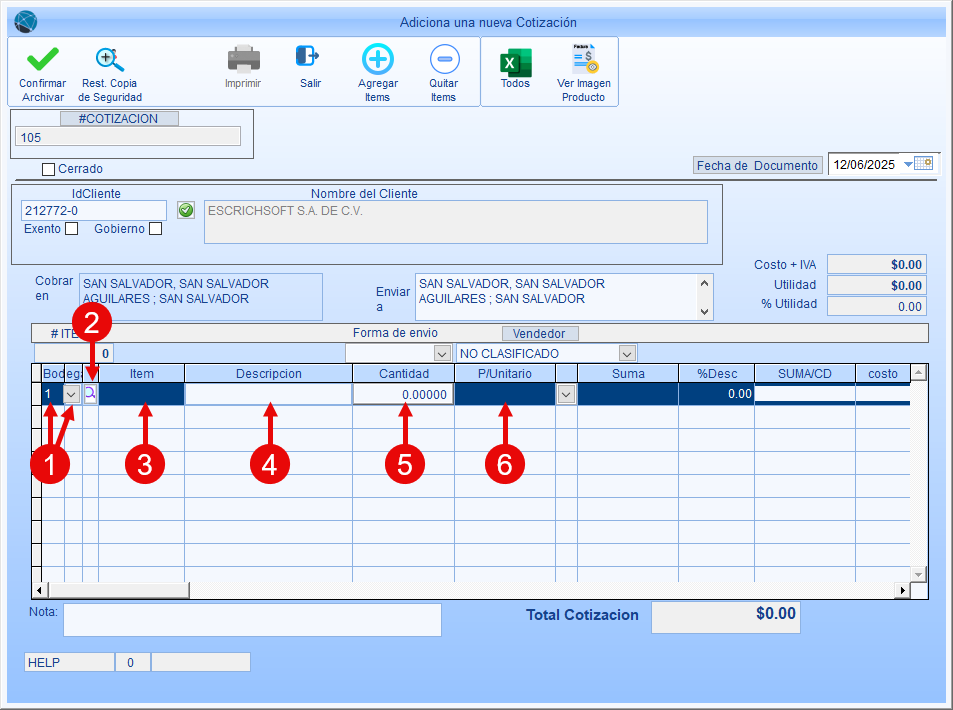Click the Confirmar Archivar green checkmark

click(x=43, y=60)
